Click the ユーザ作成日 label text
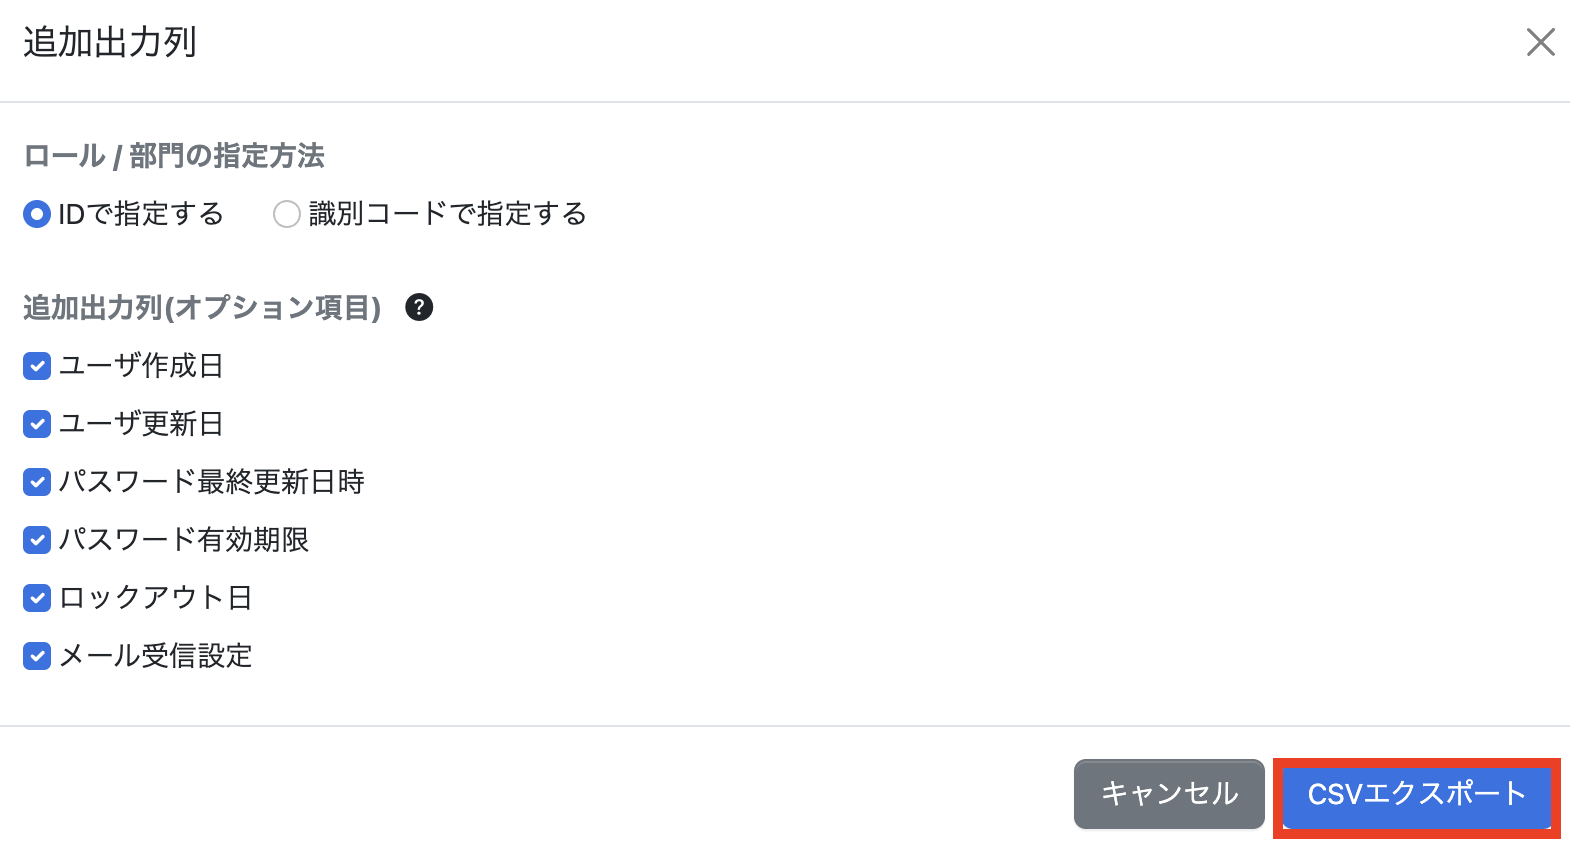 click(140, 366)
